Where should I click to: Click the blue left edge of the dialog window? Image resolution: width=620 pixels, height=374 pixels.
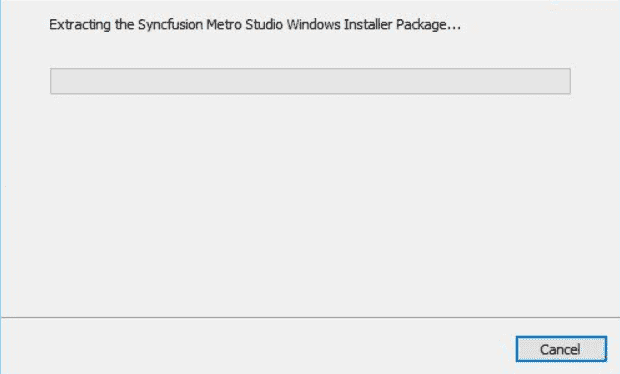(1, 187)
